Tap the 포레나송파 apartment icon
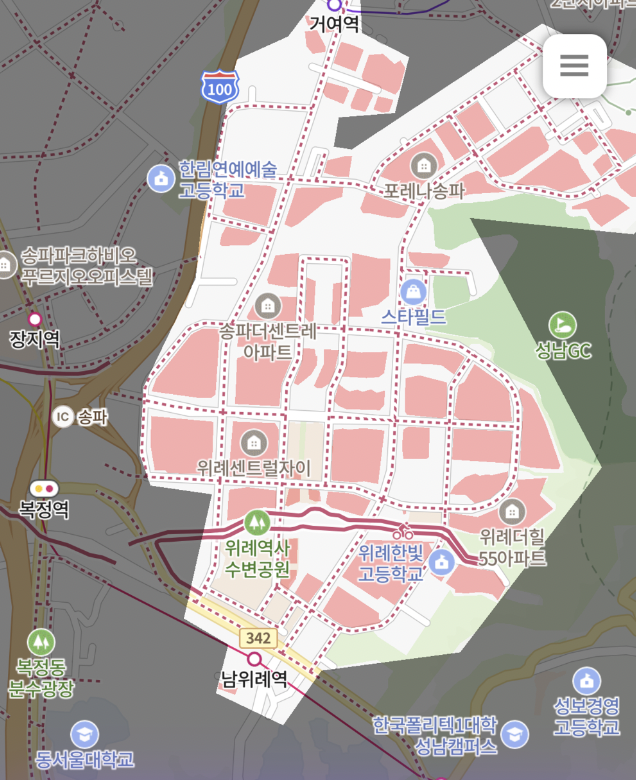This screenshot has height=780, width=636. [424, 166]
